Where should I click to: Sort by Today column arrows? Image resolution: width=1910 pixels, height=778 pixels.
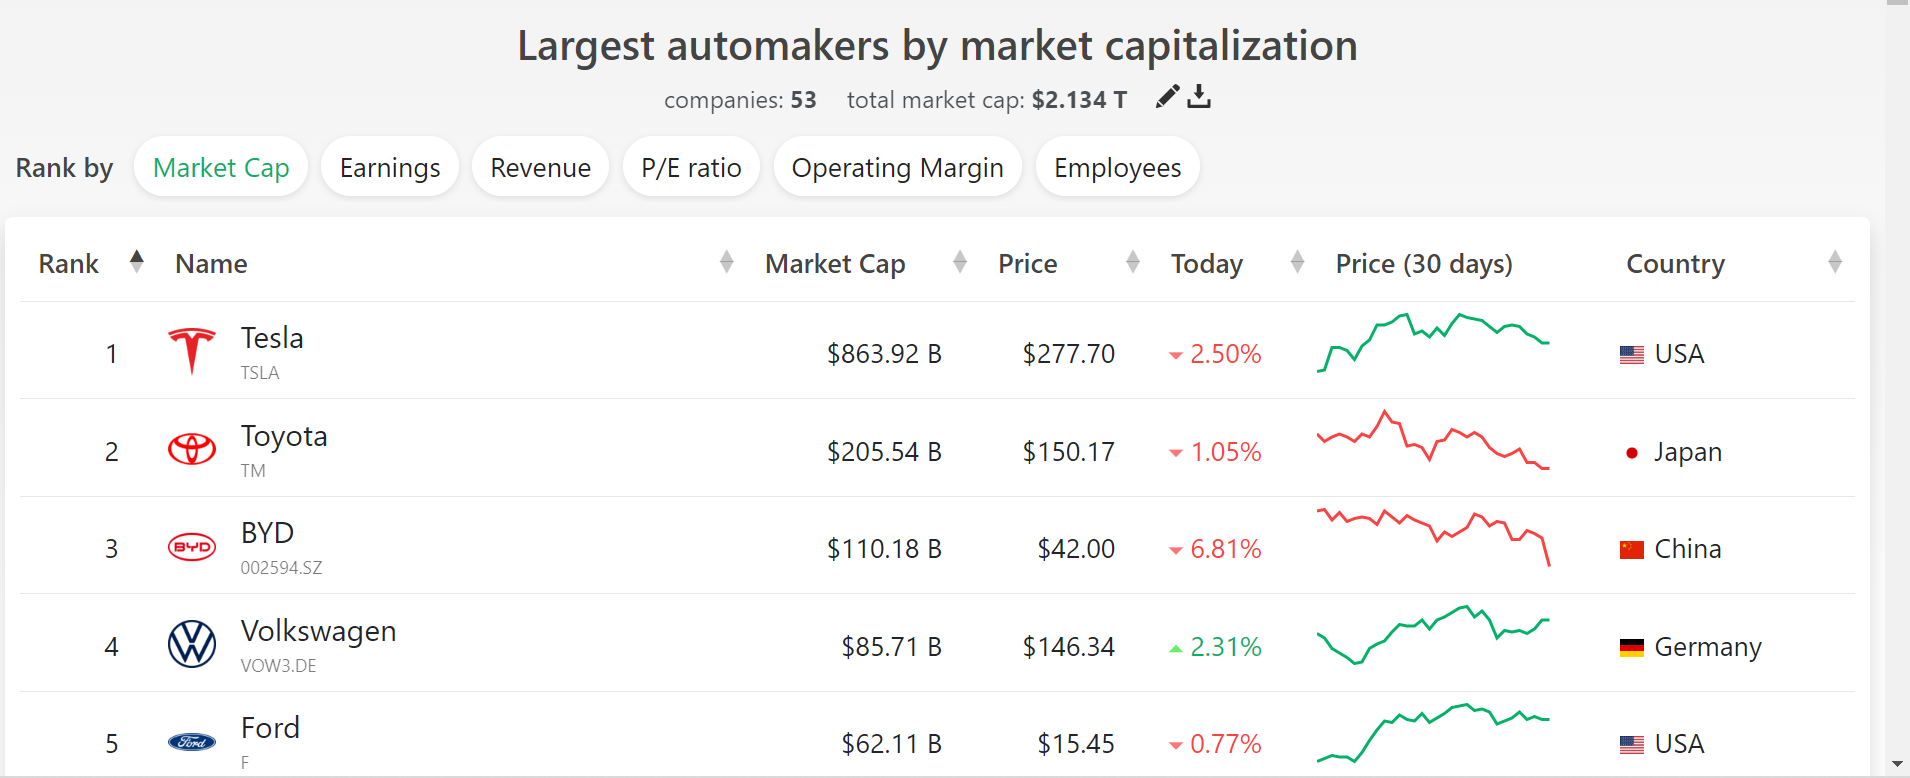[x=1298, y=262]
